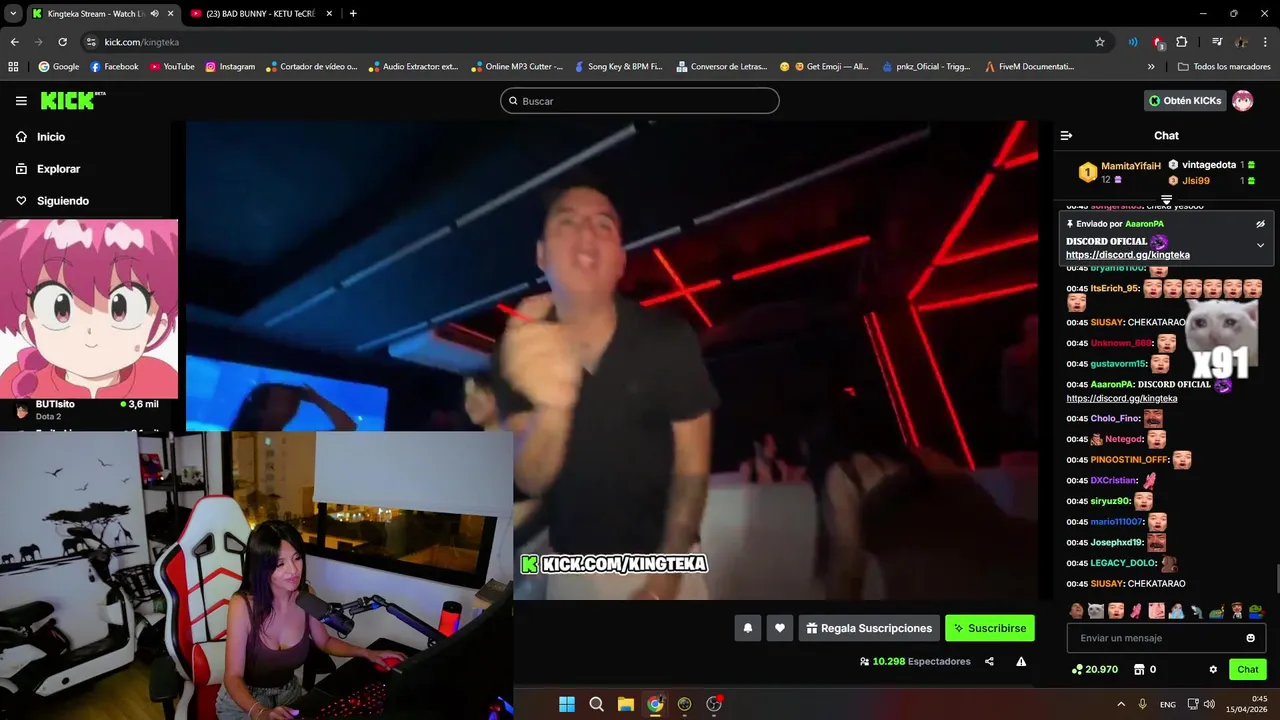Toggle stream notifications bell

(x=747, y=628)
